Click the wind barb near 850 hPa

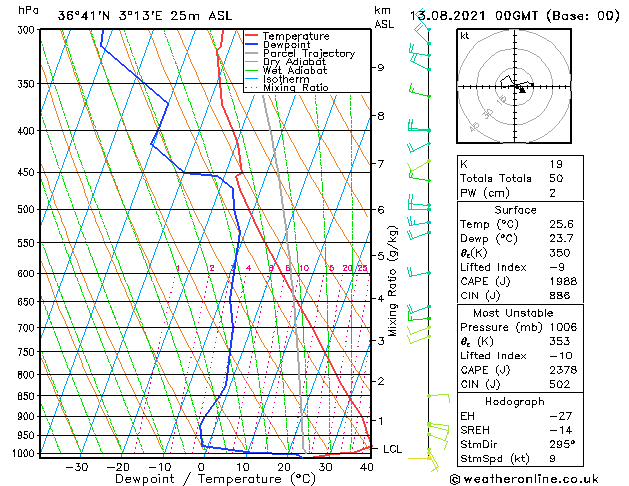(438, 398)
